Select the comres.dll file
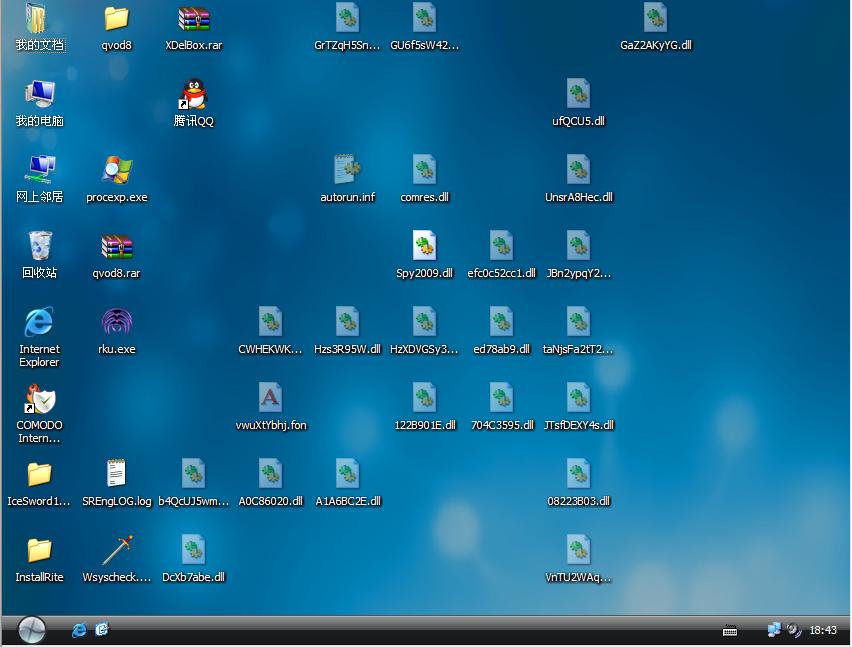 (x=424, y=172)
